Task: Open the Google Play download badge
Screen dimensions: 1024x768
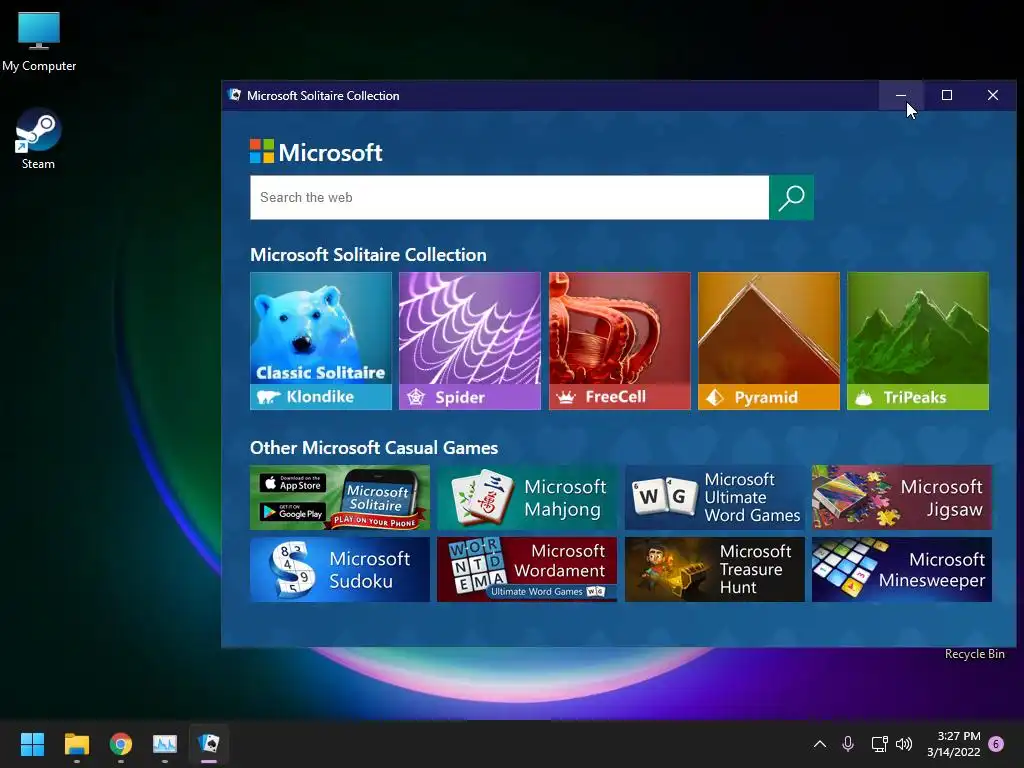Action: 293,512
